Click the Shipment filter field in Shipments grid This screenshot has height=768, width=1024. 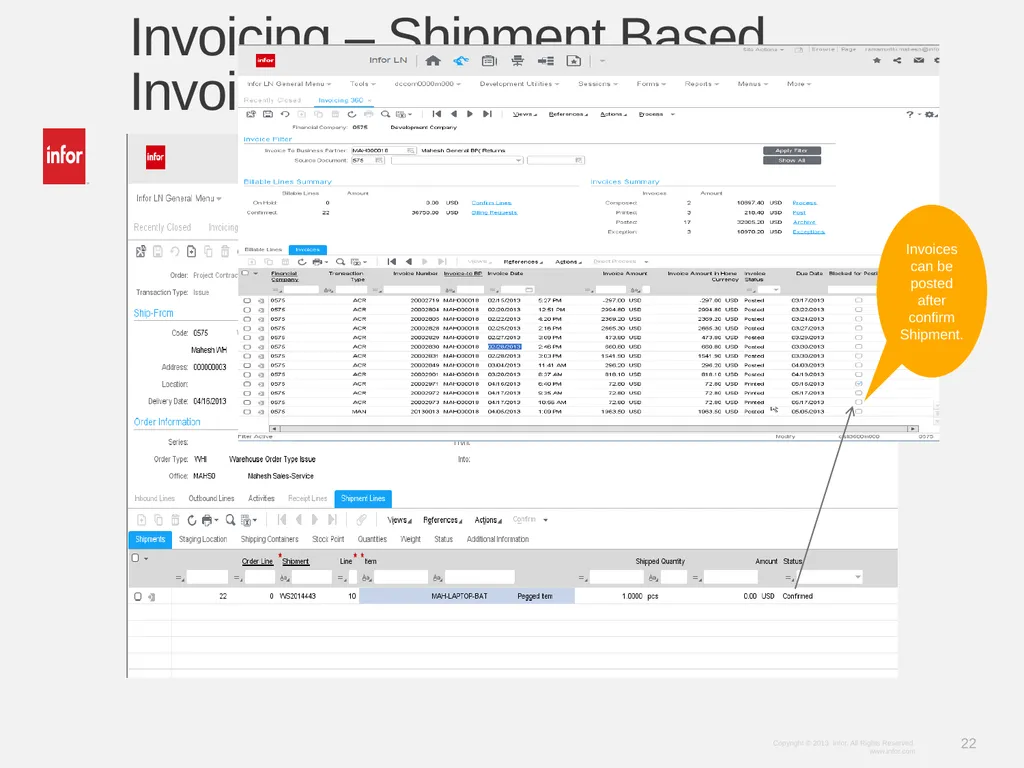tap(312, 577)
